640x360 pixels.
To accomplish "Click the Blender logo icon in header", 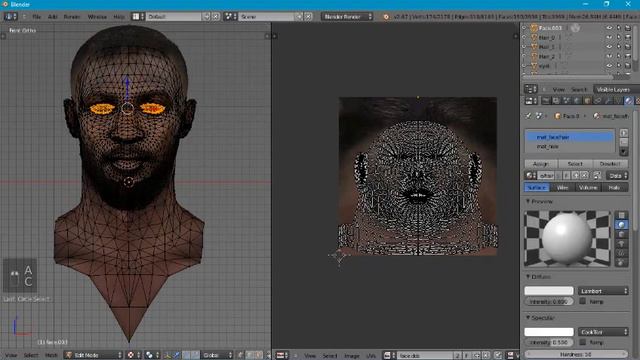I will [x=386, y=17].
